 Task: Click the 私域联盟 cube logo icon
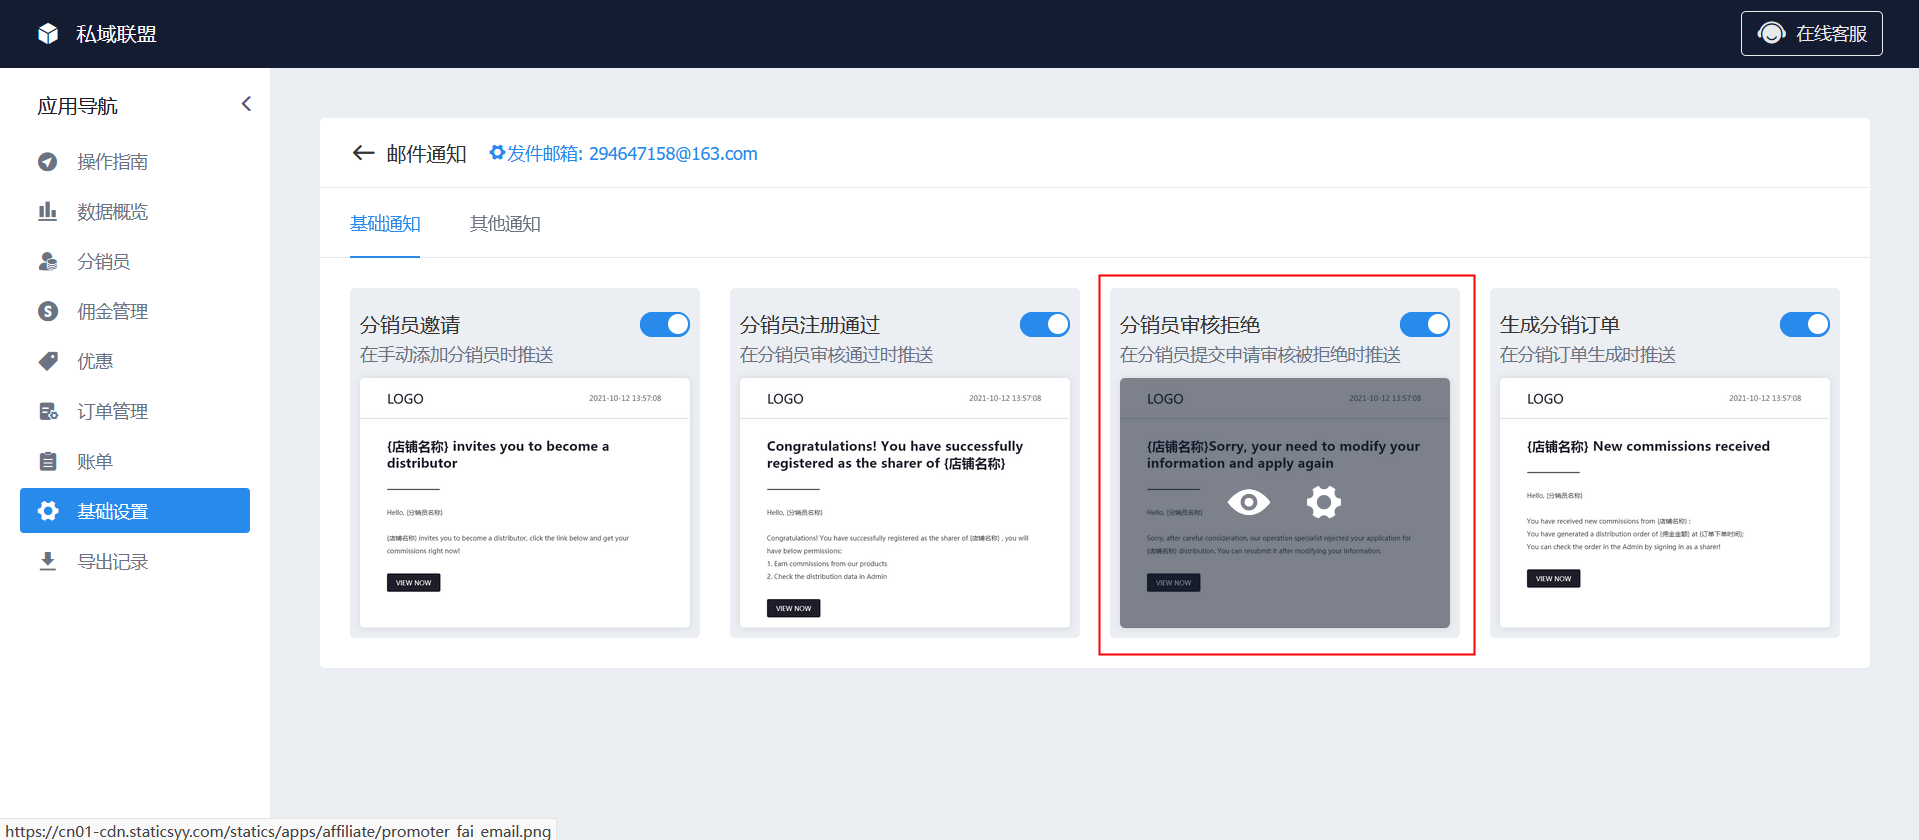tap(48, 34)
